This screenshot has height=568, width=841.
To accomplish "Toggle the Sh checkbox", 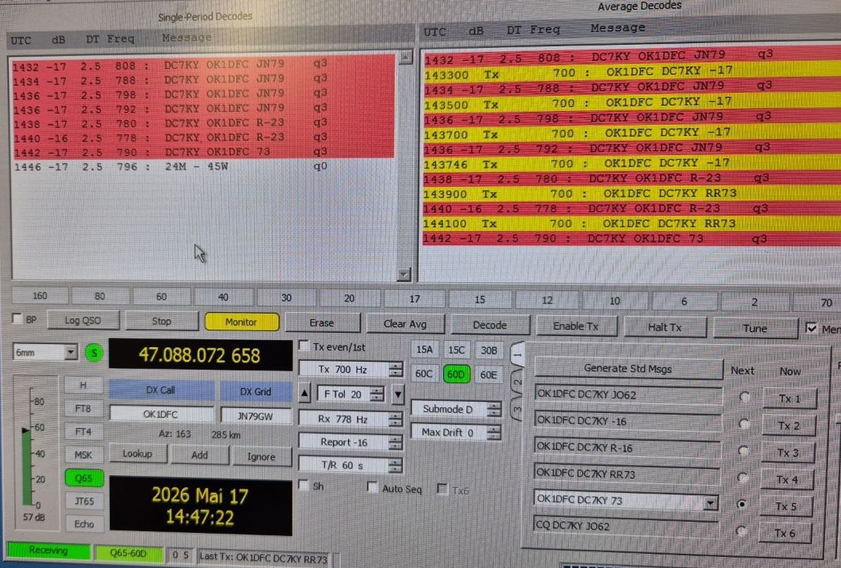I will pyautogui.click(x=304, y=485).
